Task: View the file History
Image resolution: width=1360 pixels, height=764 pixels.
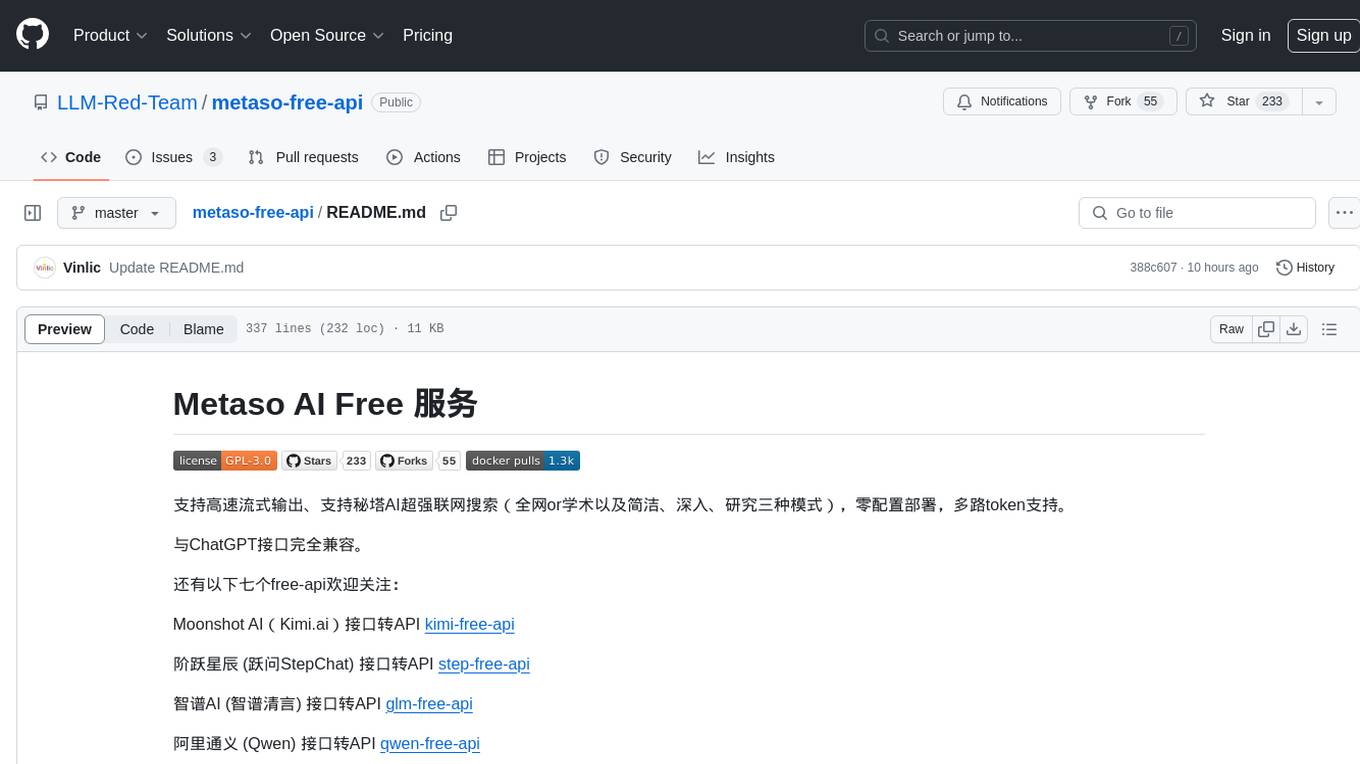Action: coord(1305,268)
